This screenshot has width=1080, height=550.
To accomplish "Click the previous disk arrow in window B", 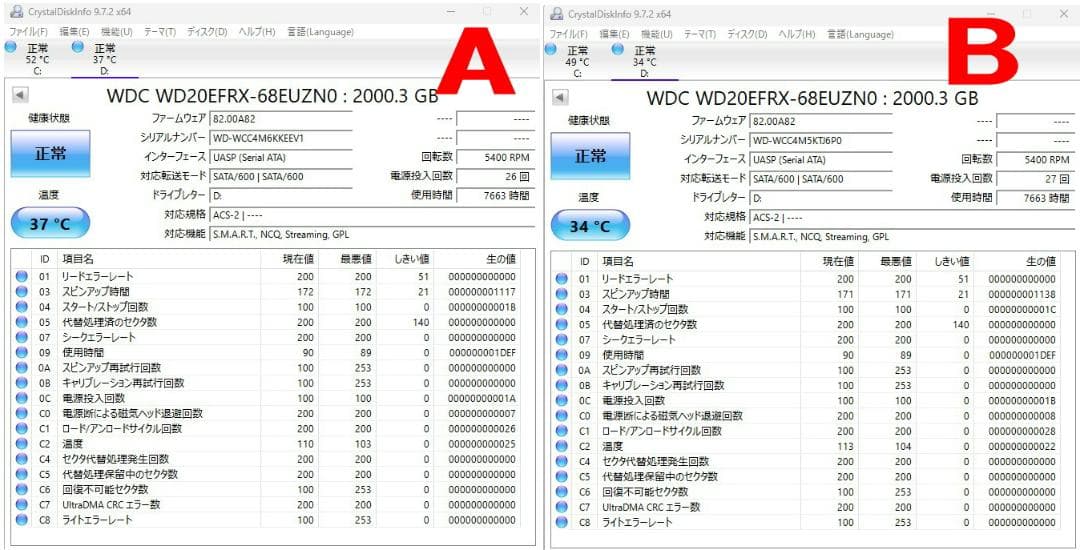I will coord(561,98).
